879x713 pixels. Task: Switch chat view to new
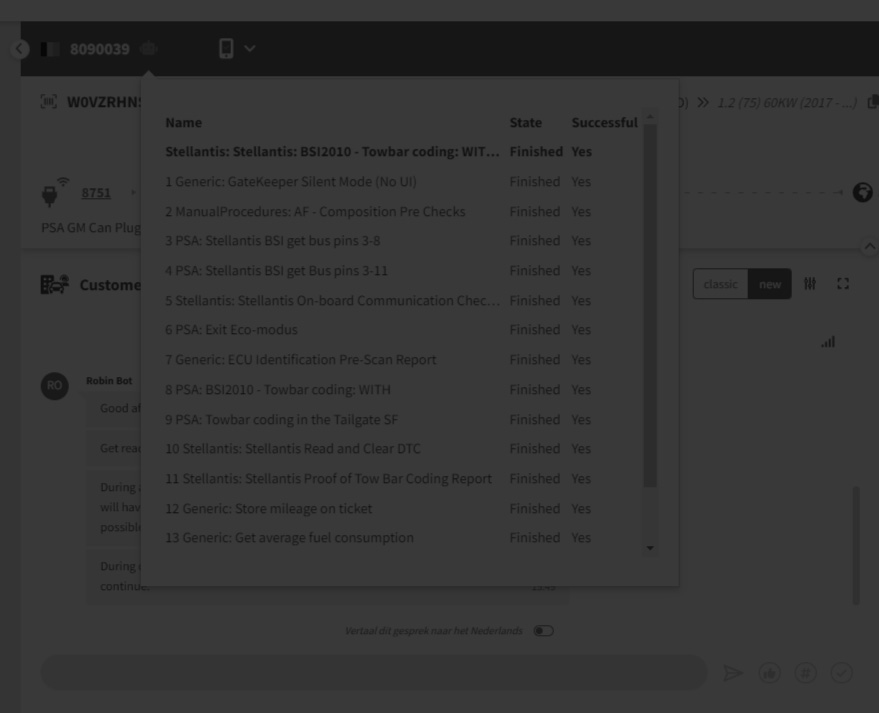pos(770,284)
